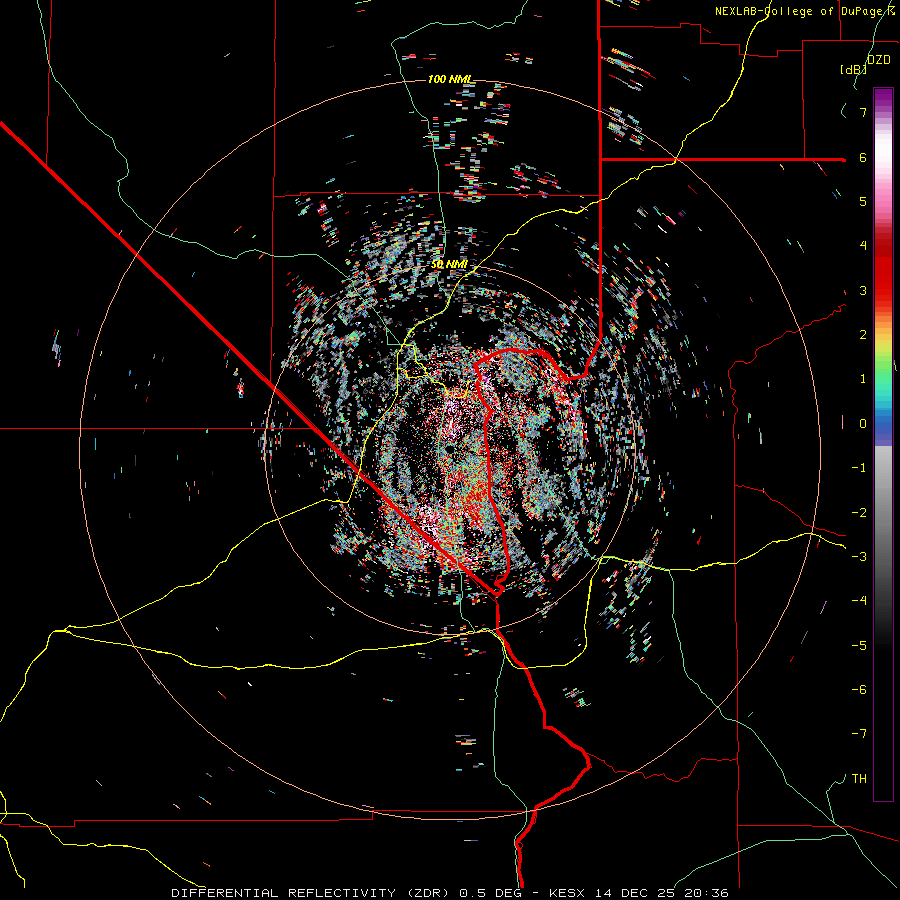
Task: Click the positive 4 scale tick label
Action: coord(863,246)
